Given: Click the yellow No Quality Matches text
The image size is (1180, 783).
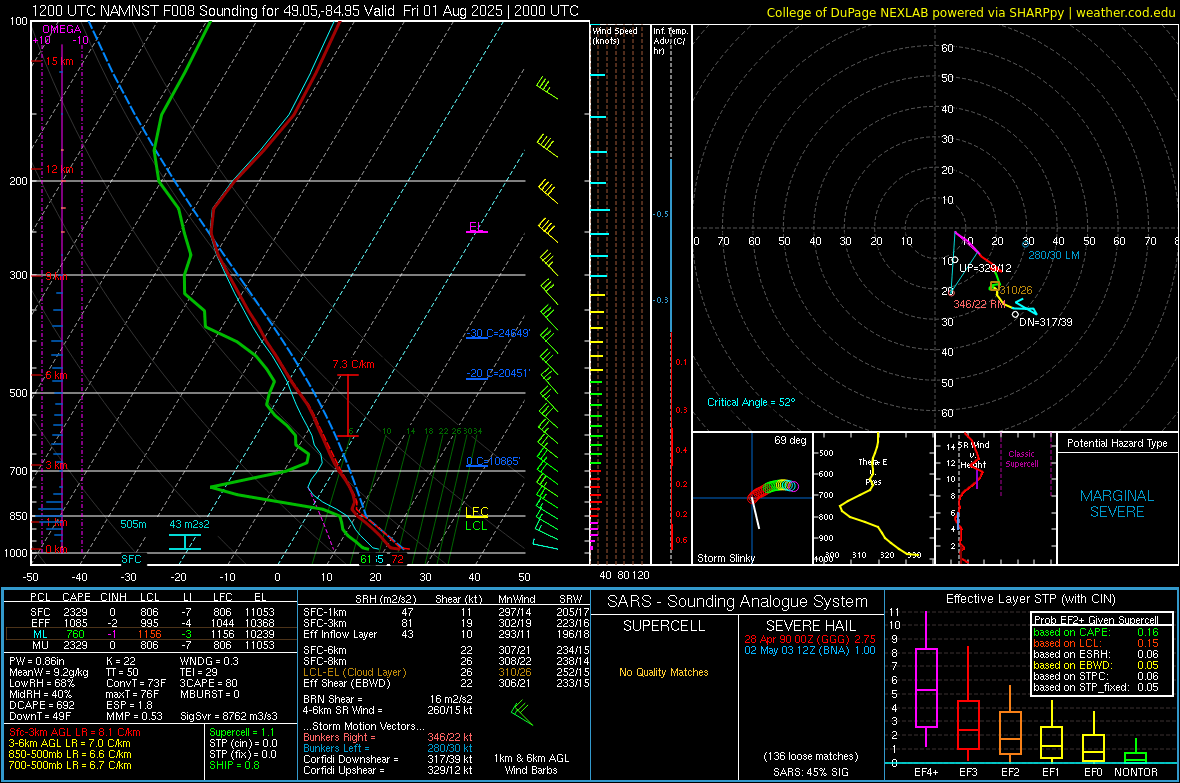Looking at the screenshot, I should tap(664, 672).
